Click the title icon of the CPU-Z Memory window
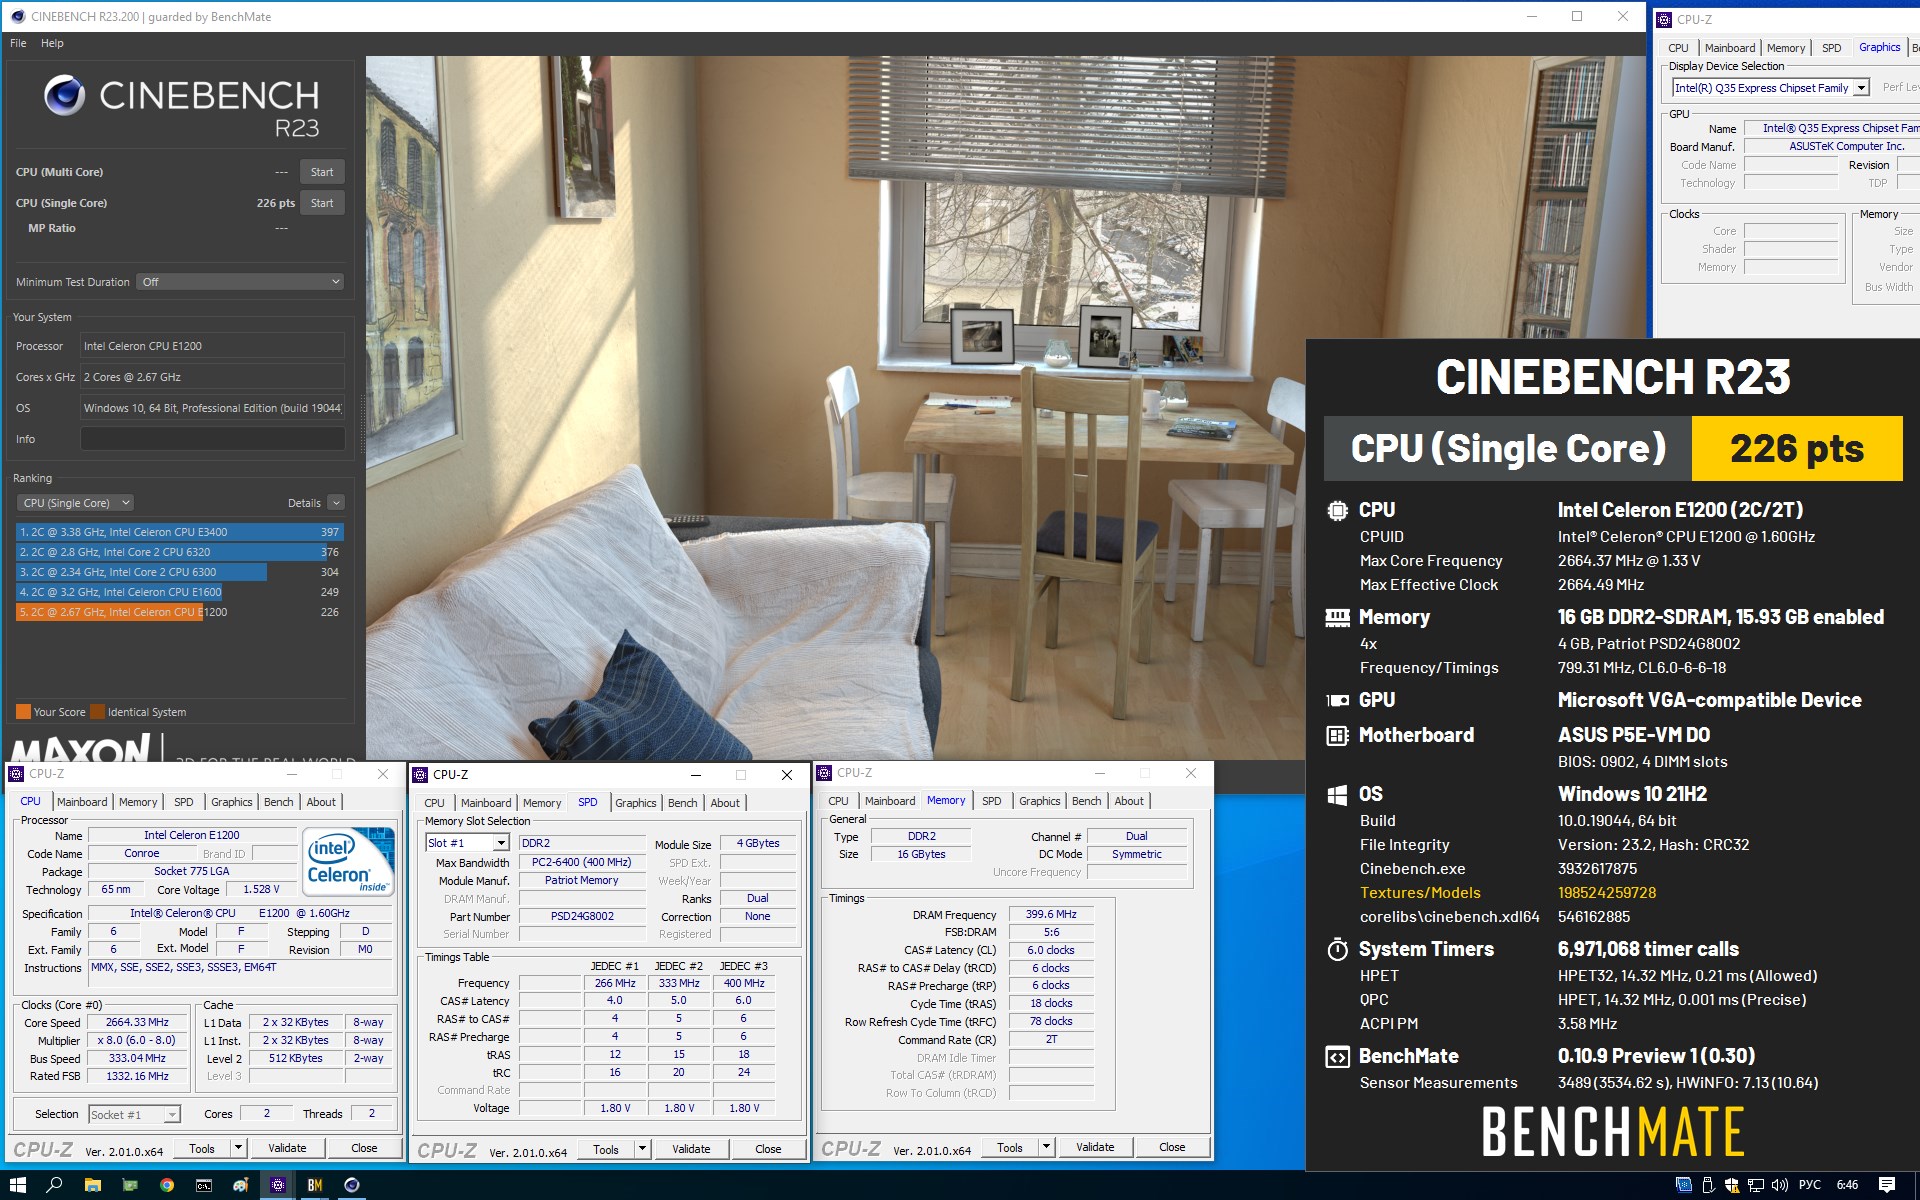The image size is (1920, 1200). pos(825,773)
